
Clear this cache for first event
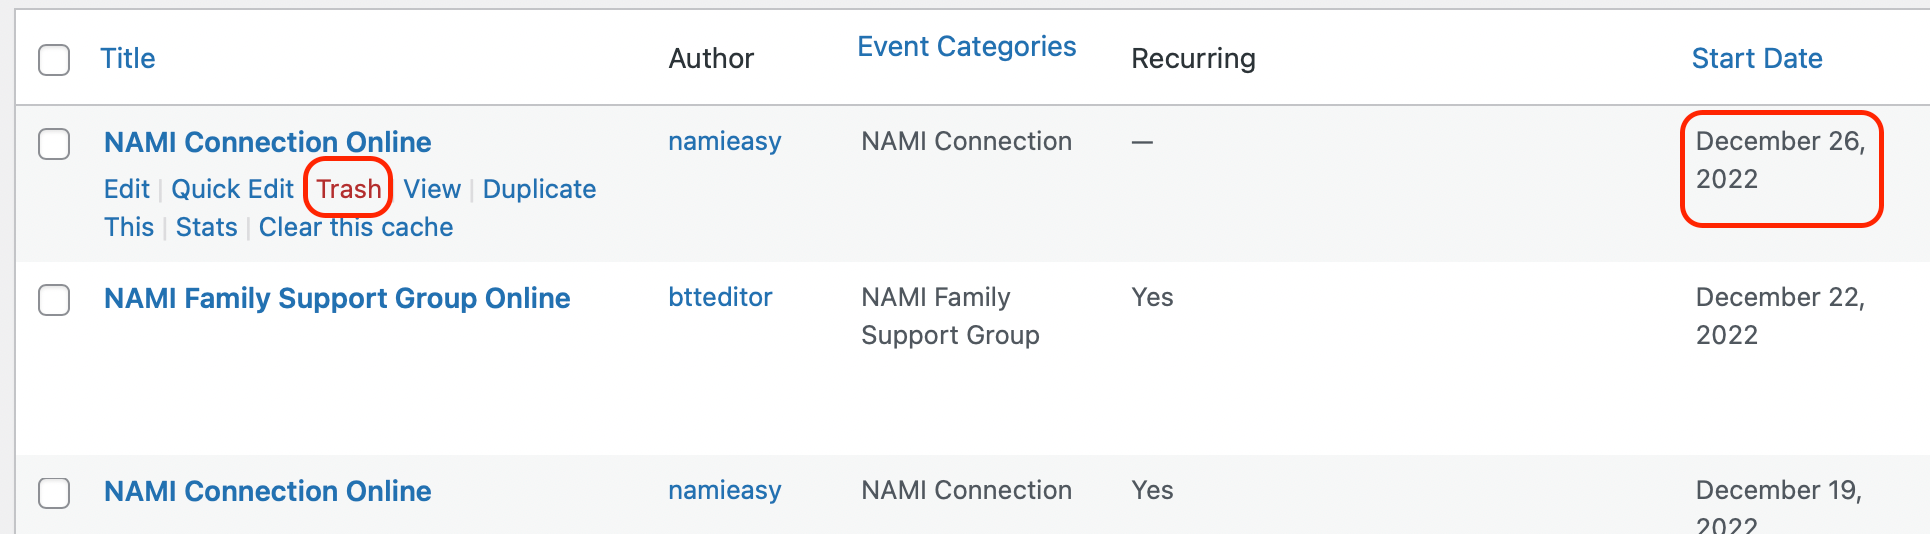coord(355,227)
